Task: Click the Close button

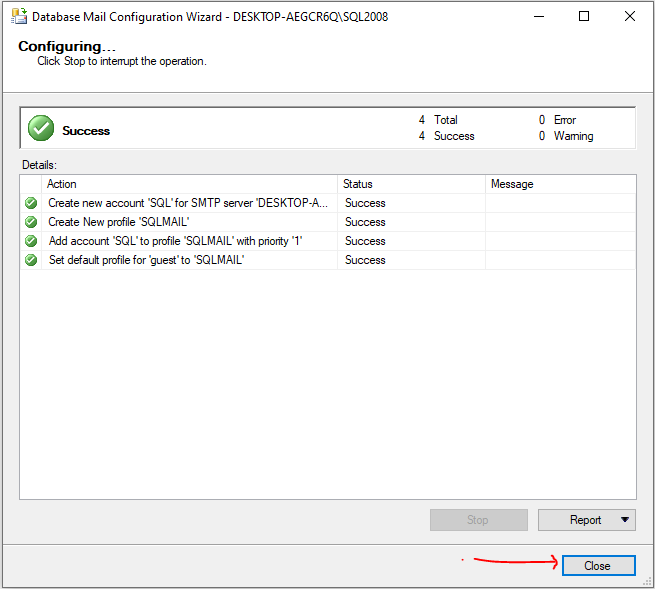Action: [599, 566]
